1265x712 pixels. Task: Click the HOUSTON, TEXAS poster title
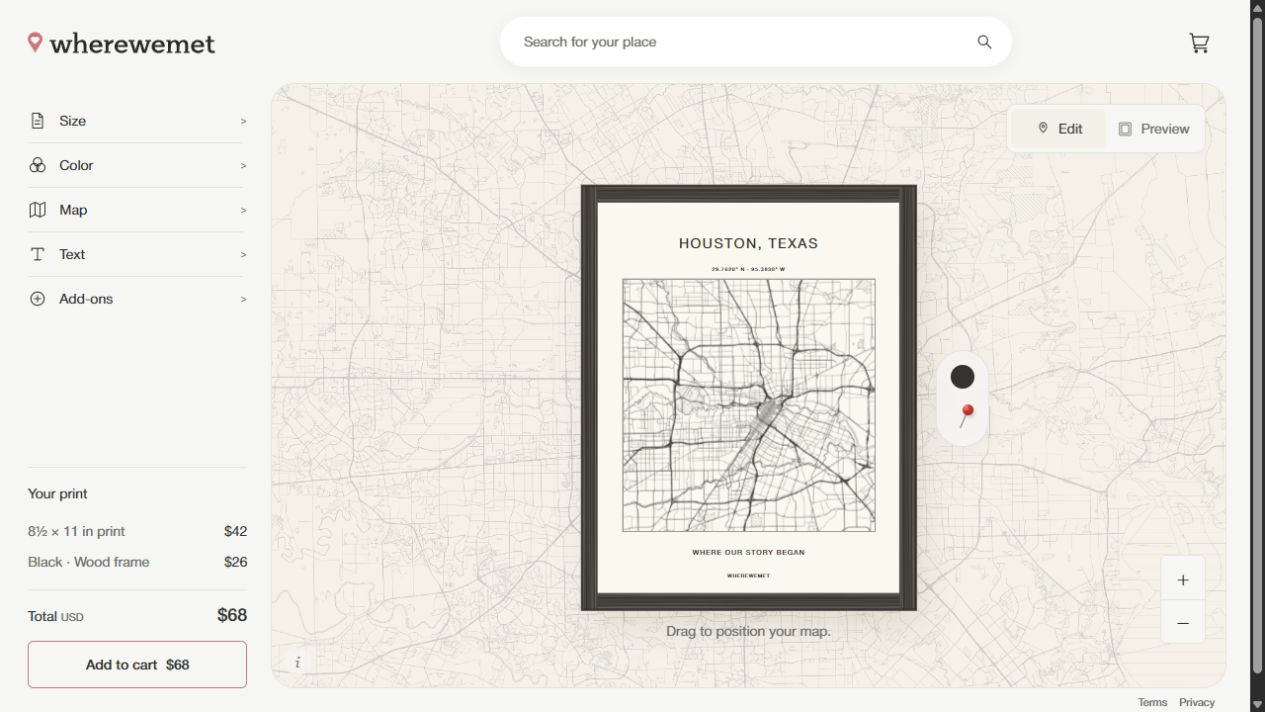coord(748,243)
